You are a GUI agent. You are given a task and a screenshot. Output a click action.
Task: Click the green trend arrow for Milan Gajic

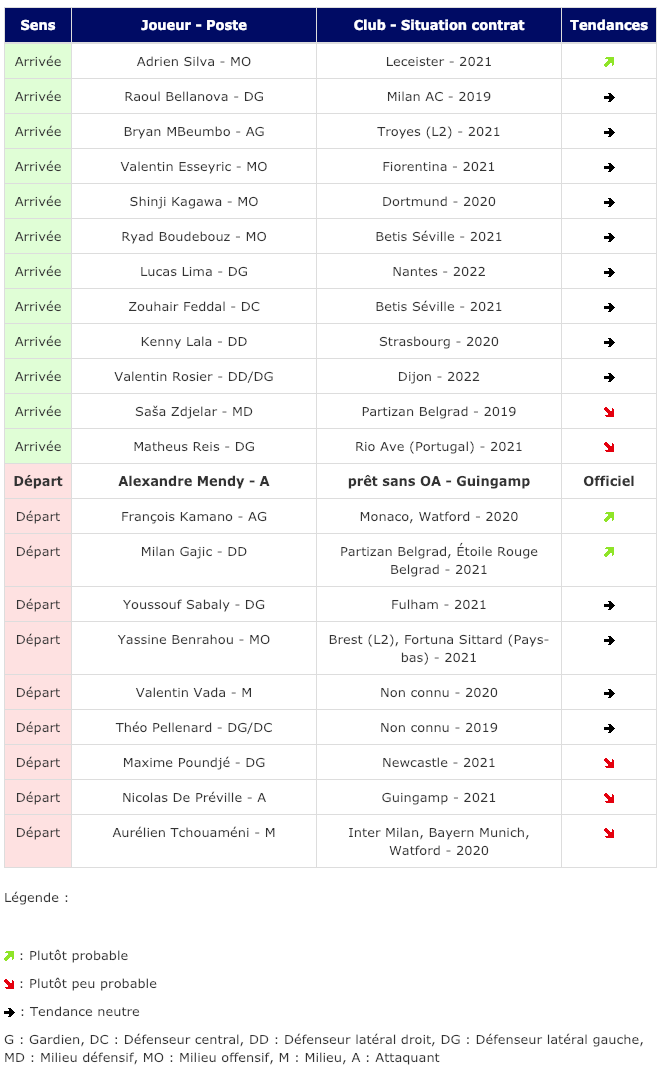point(609,552)
